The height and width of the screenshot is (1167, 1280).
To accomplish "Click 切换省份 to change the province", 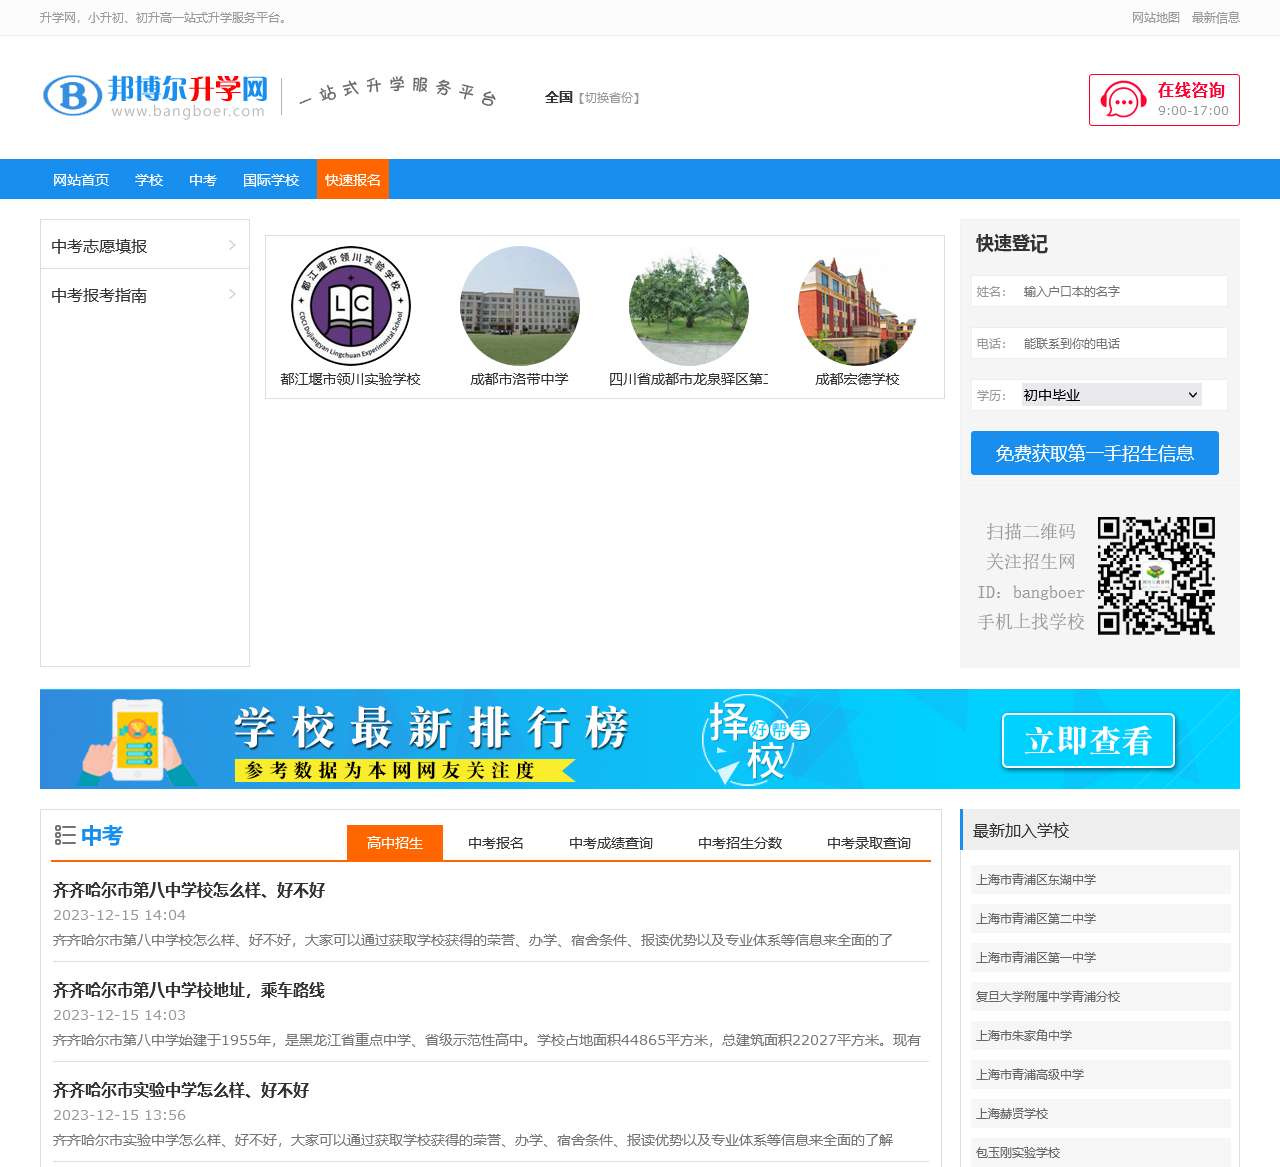I will (610, 97).
